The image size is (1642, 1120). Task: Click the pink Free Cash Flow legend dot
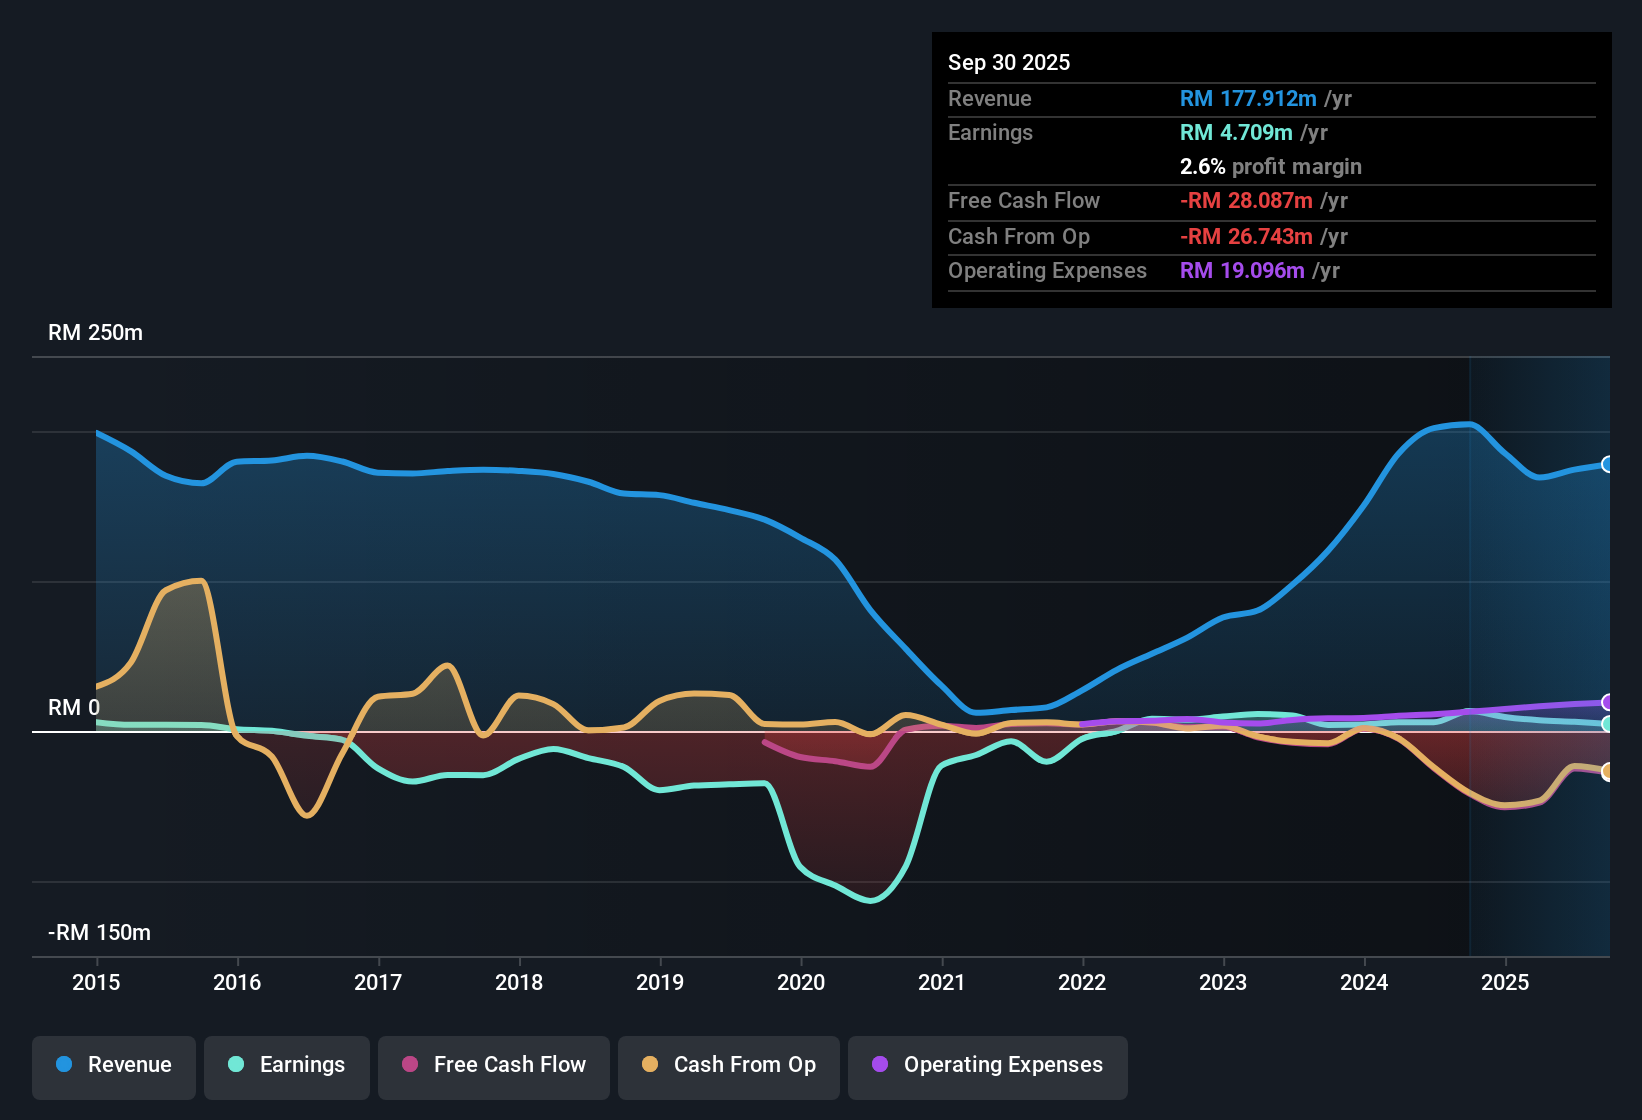click(409, 1064)
